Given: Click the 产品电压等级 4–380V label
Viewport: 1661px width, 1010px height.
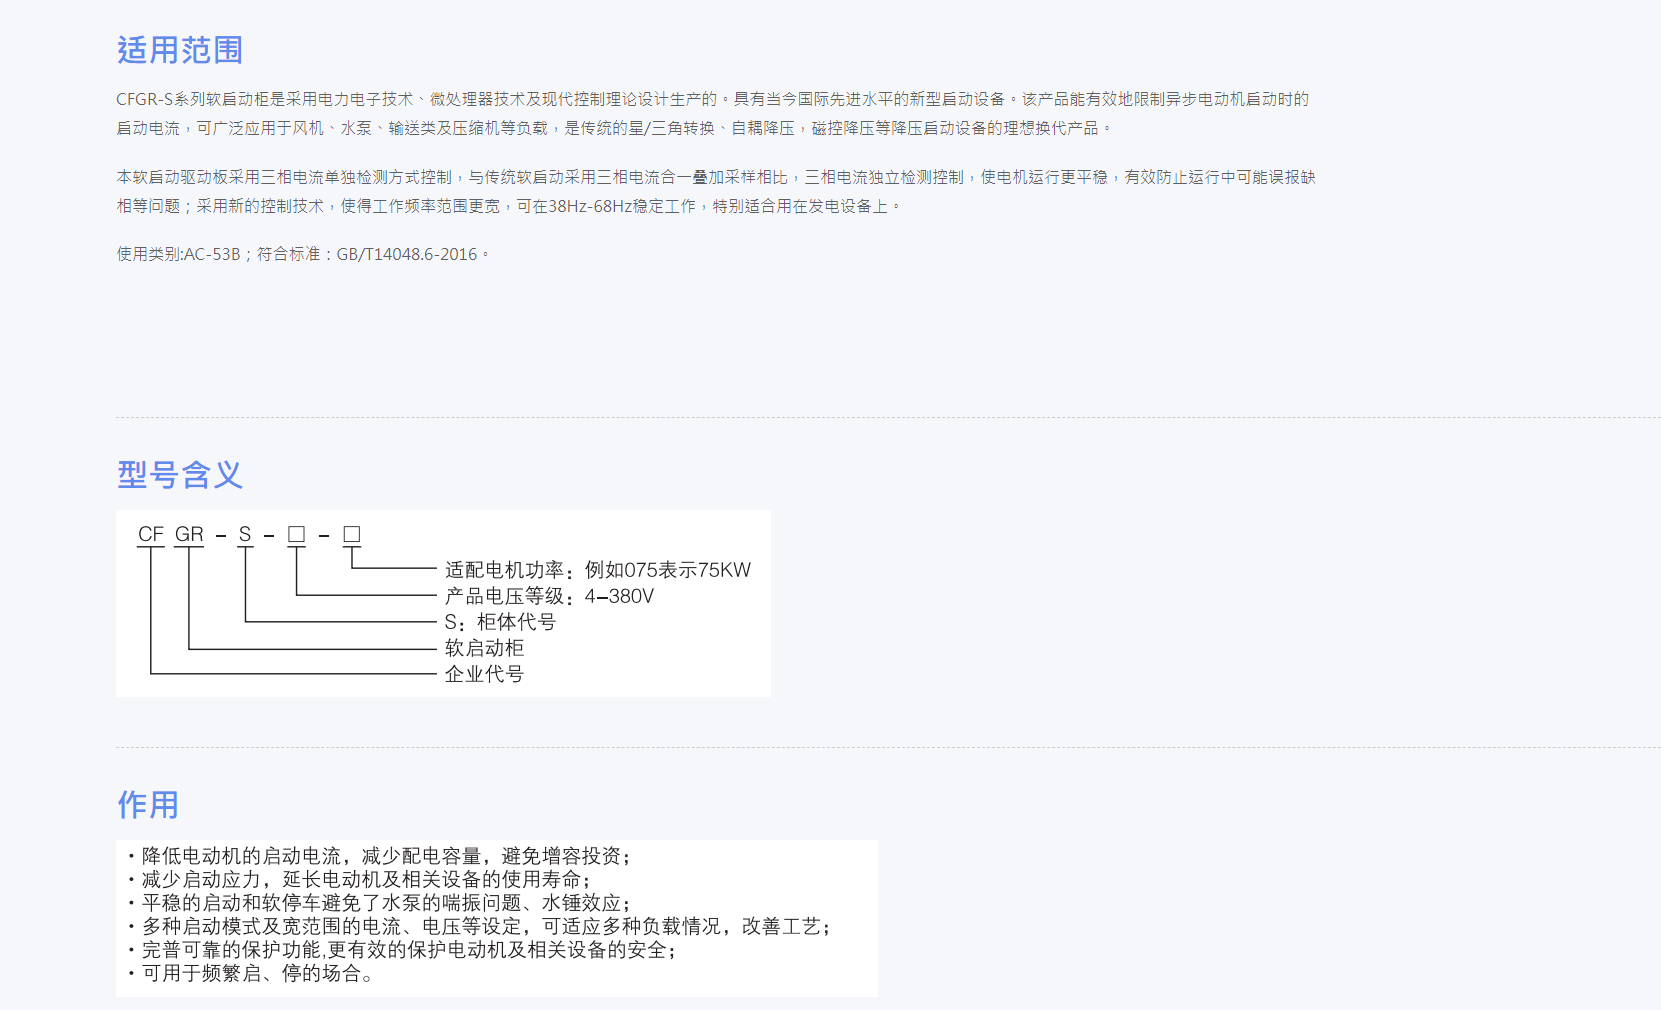Looking at the screenshot, I should (x=549, y=596).
